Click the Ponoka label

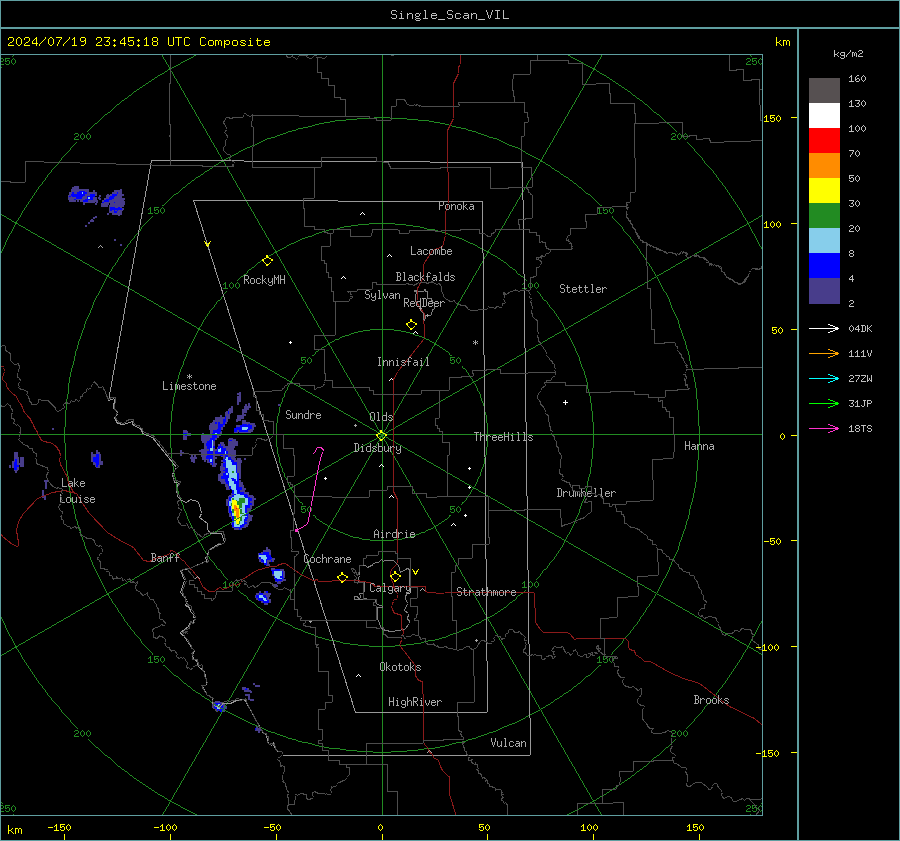456,206
